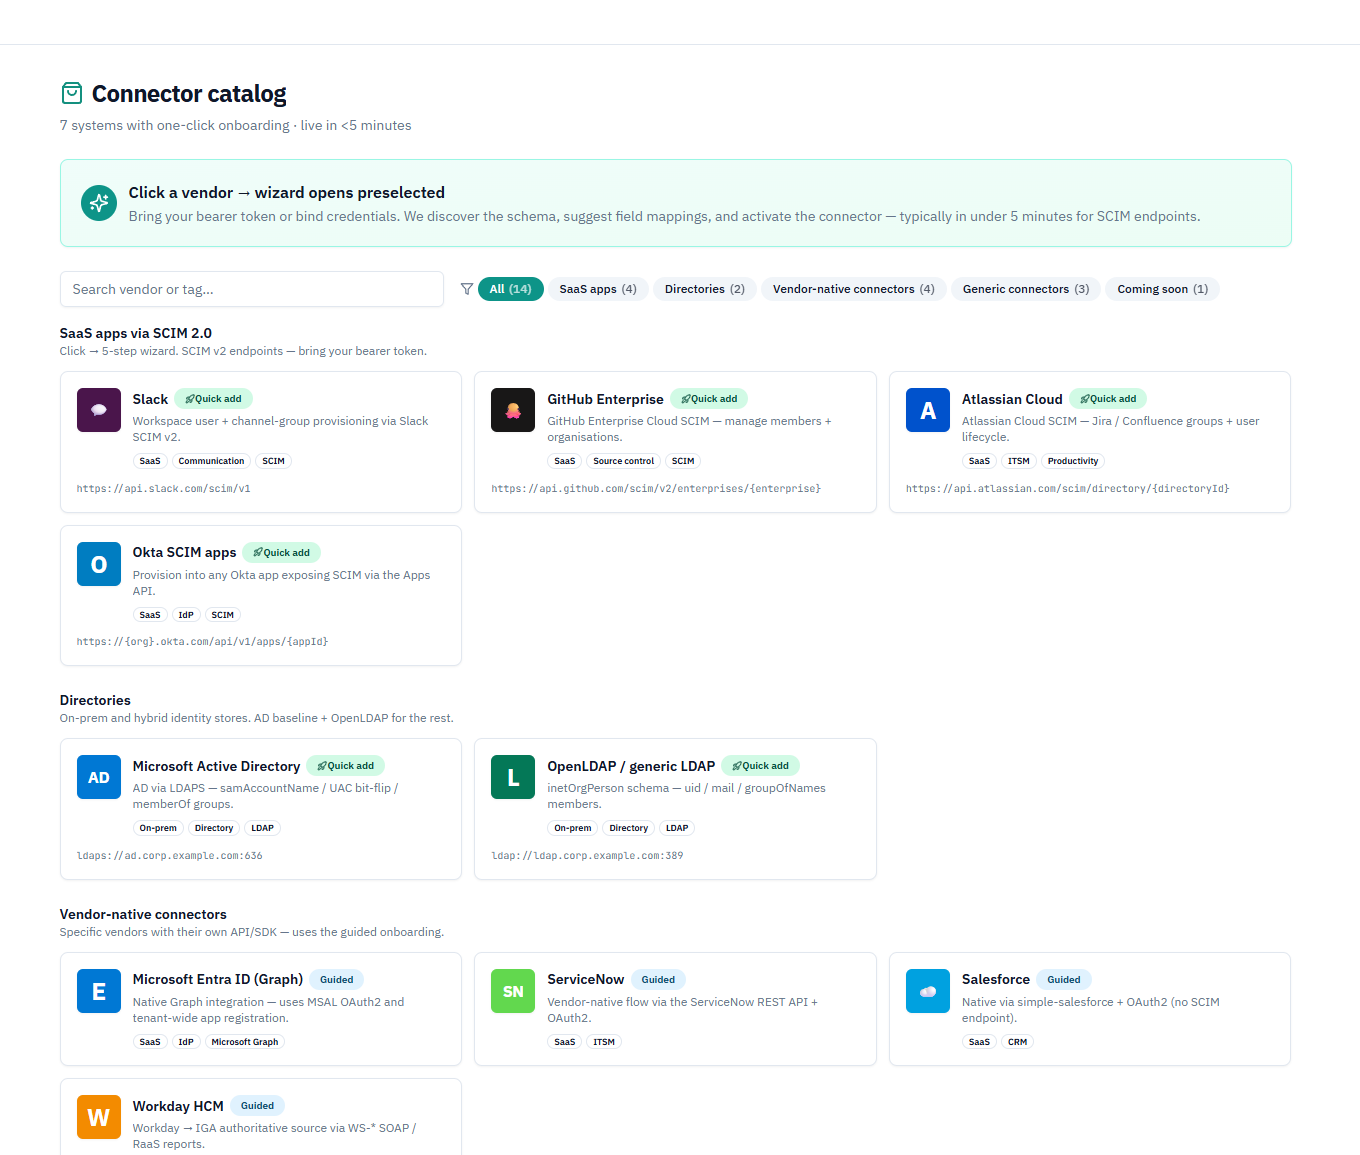Click the LDAP tag on OpenLDAP card
This screenshot has width=1360, height=1155.
click(677, 828)
